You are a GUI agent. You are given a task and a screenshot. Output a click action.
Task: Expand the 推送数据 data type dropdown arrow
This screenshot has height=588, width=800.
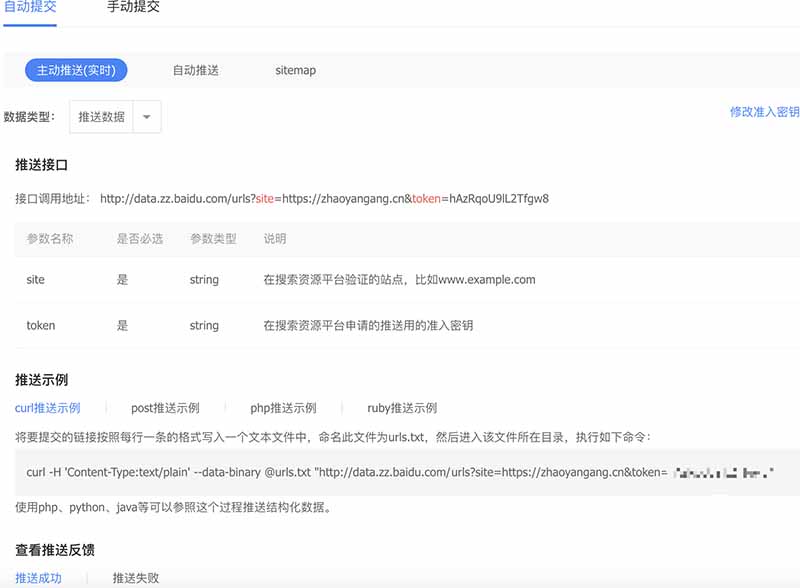pyautogui.click(x=146, y=116)
